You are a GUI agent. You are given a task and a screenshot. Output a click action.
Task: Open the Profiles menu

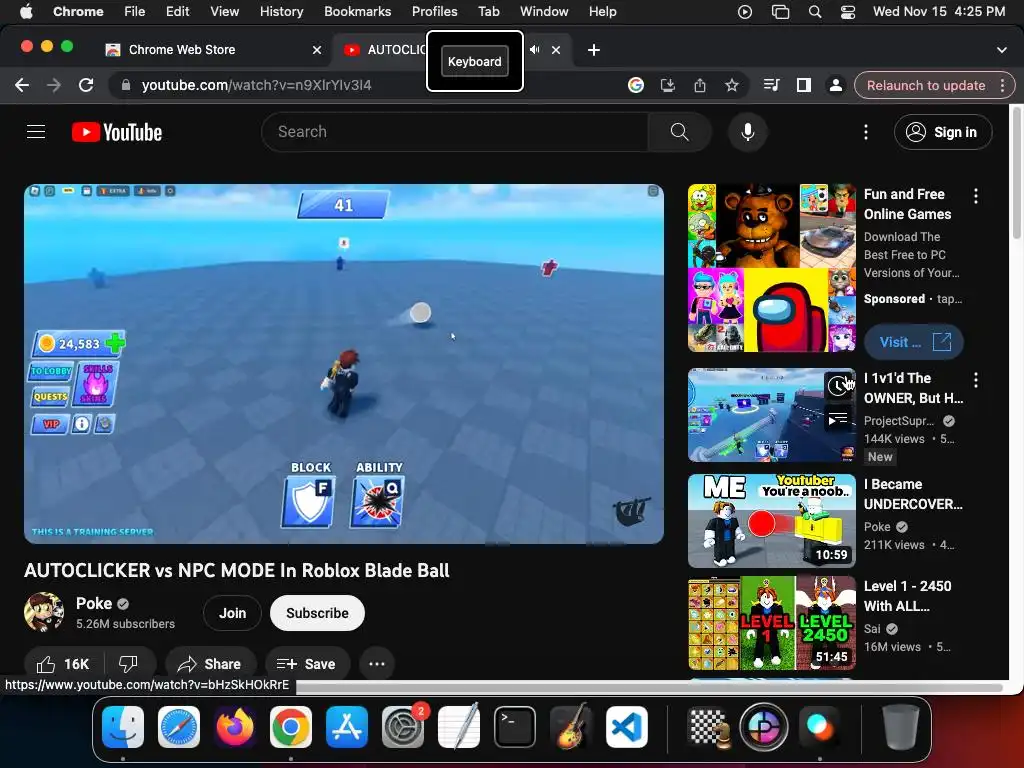click(434, 11)
